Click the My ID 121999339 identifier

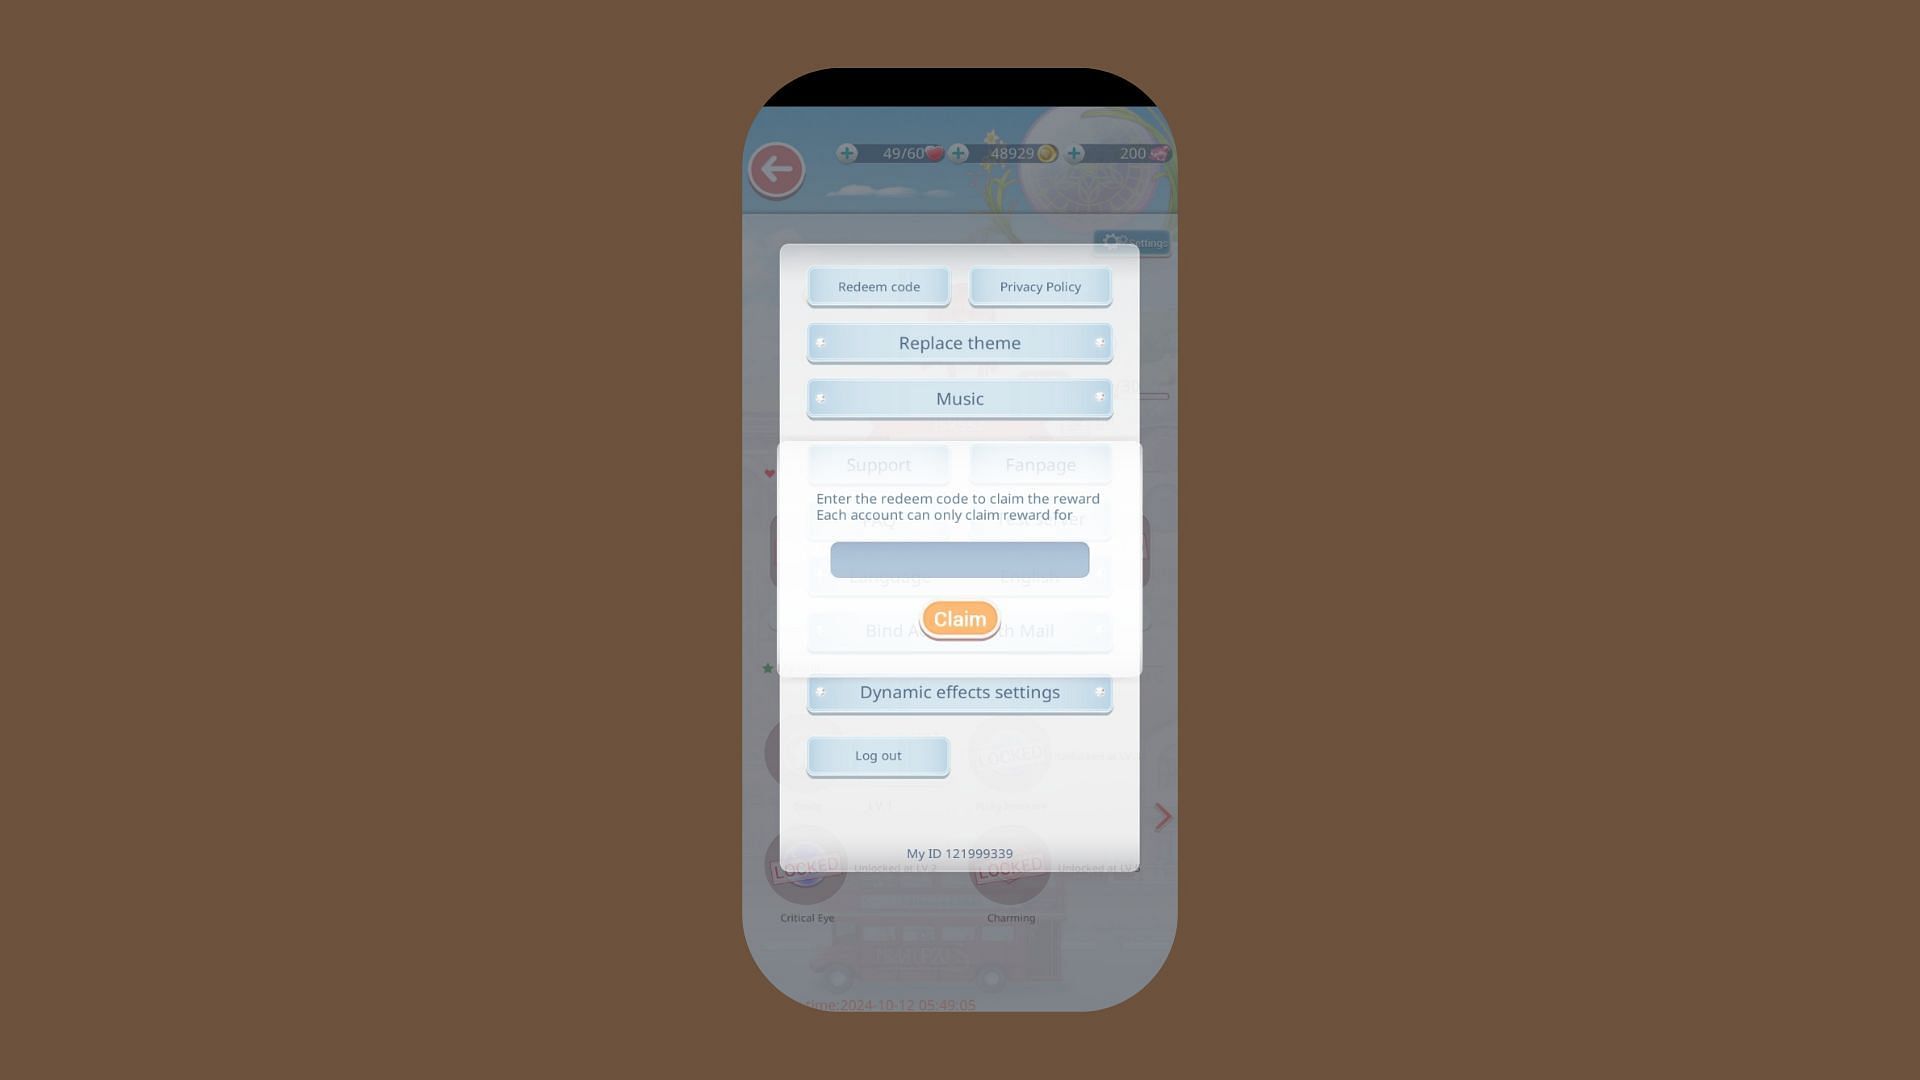coord(959,853)
